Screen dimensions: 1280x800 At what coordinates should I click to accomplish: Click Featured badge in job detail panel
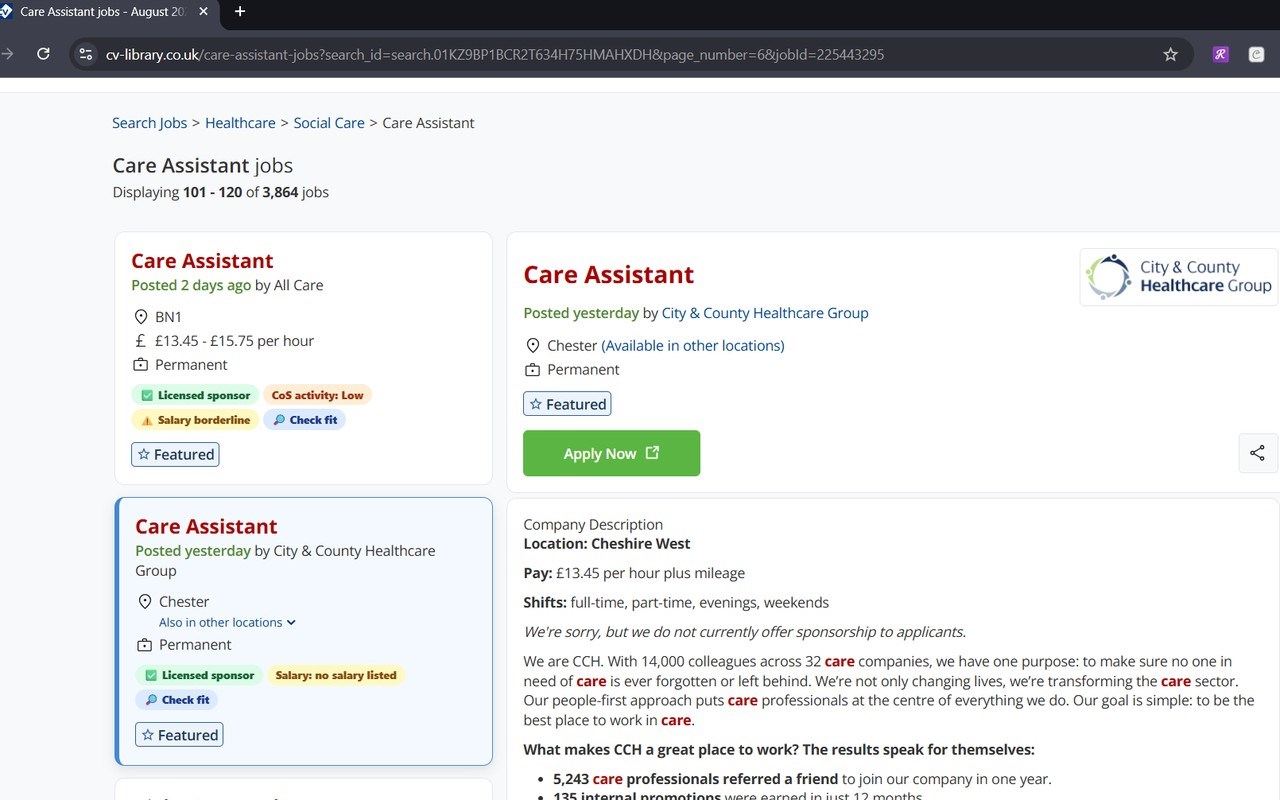pos(567,404)
